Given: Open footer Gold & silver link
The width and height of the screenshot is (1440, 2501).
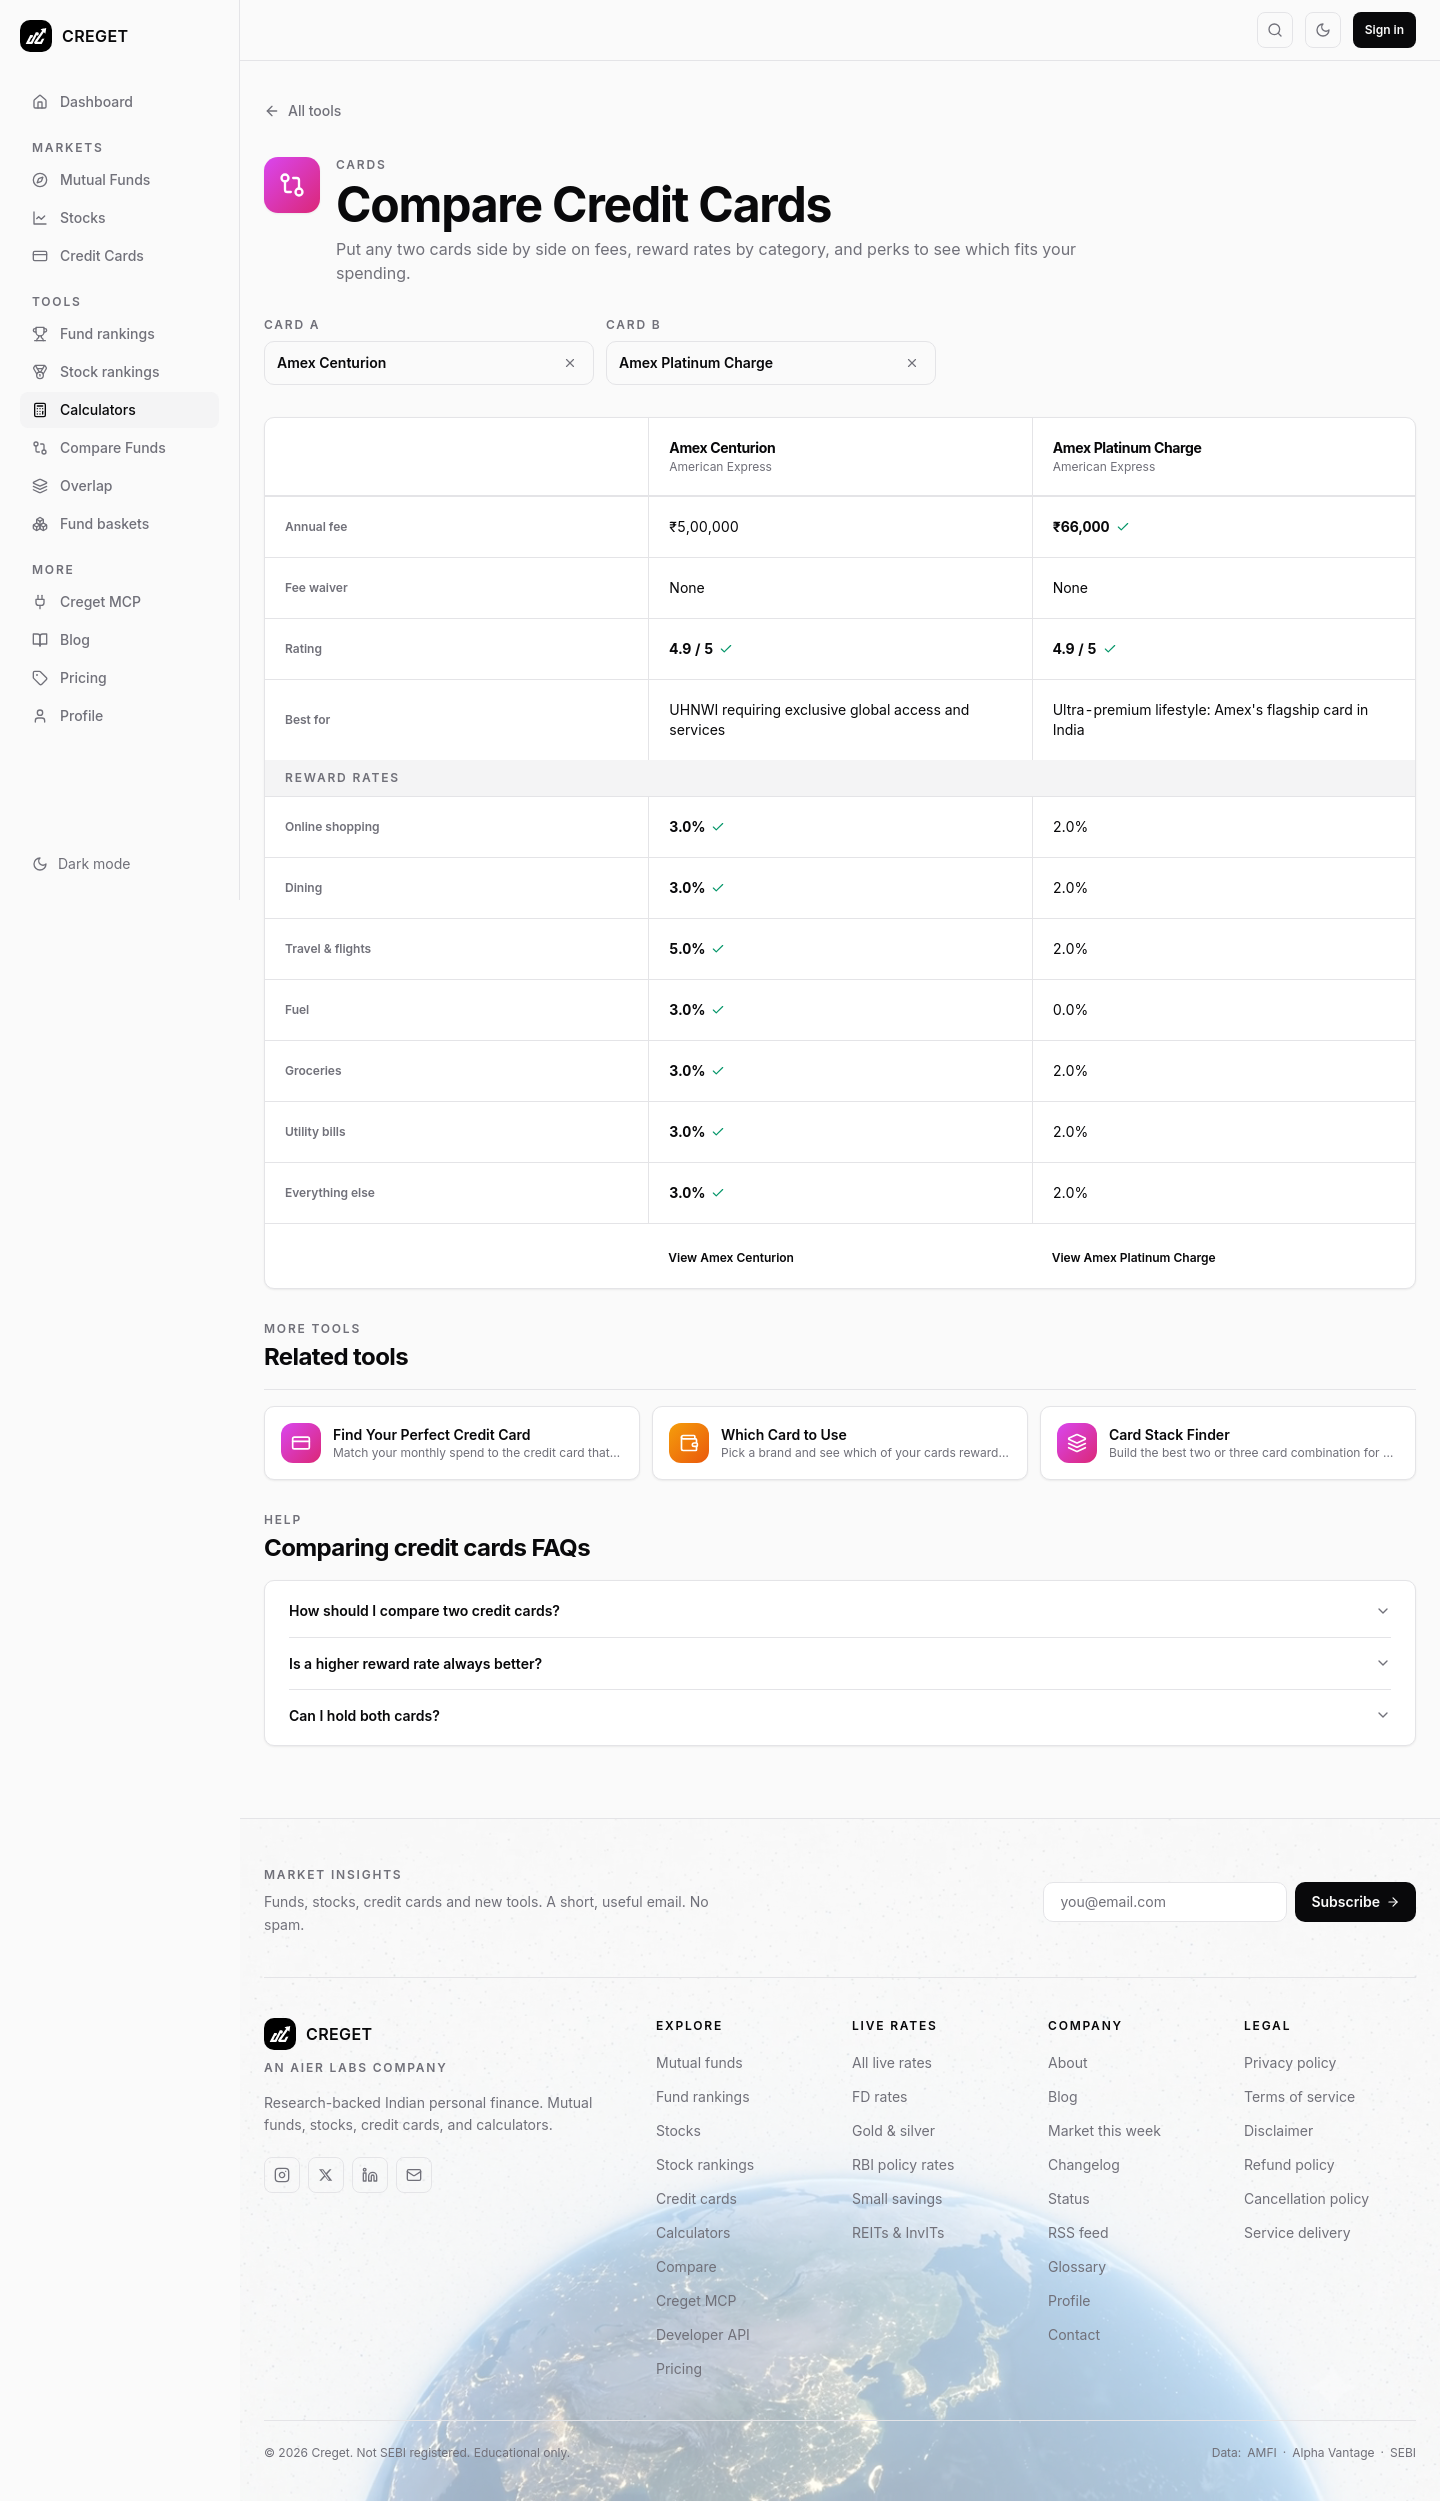Looking at the screenshot, I should click(x=893, y=2131).
